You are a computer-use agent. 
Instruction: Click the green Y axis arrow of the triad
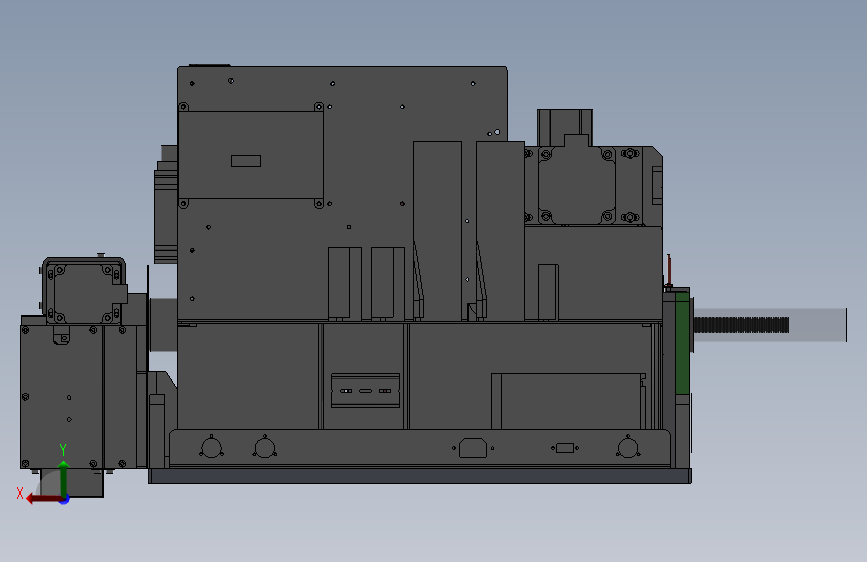click(64, 478)
